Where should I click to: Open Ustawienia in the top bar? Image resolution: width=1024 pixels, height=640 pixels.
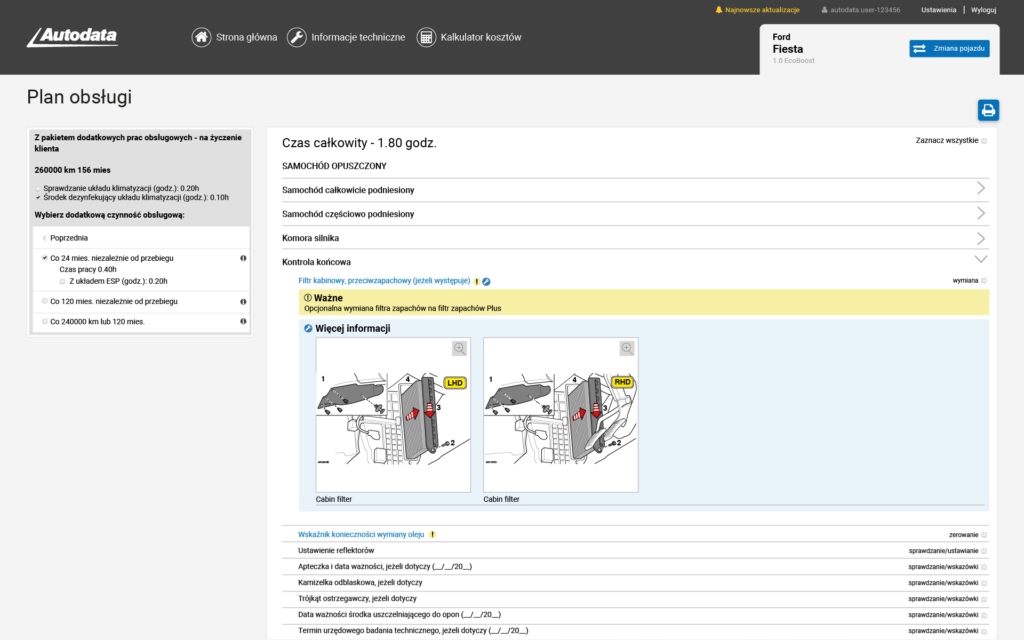click(938, 10)
